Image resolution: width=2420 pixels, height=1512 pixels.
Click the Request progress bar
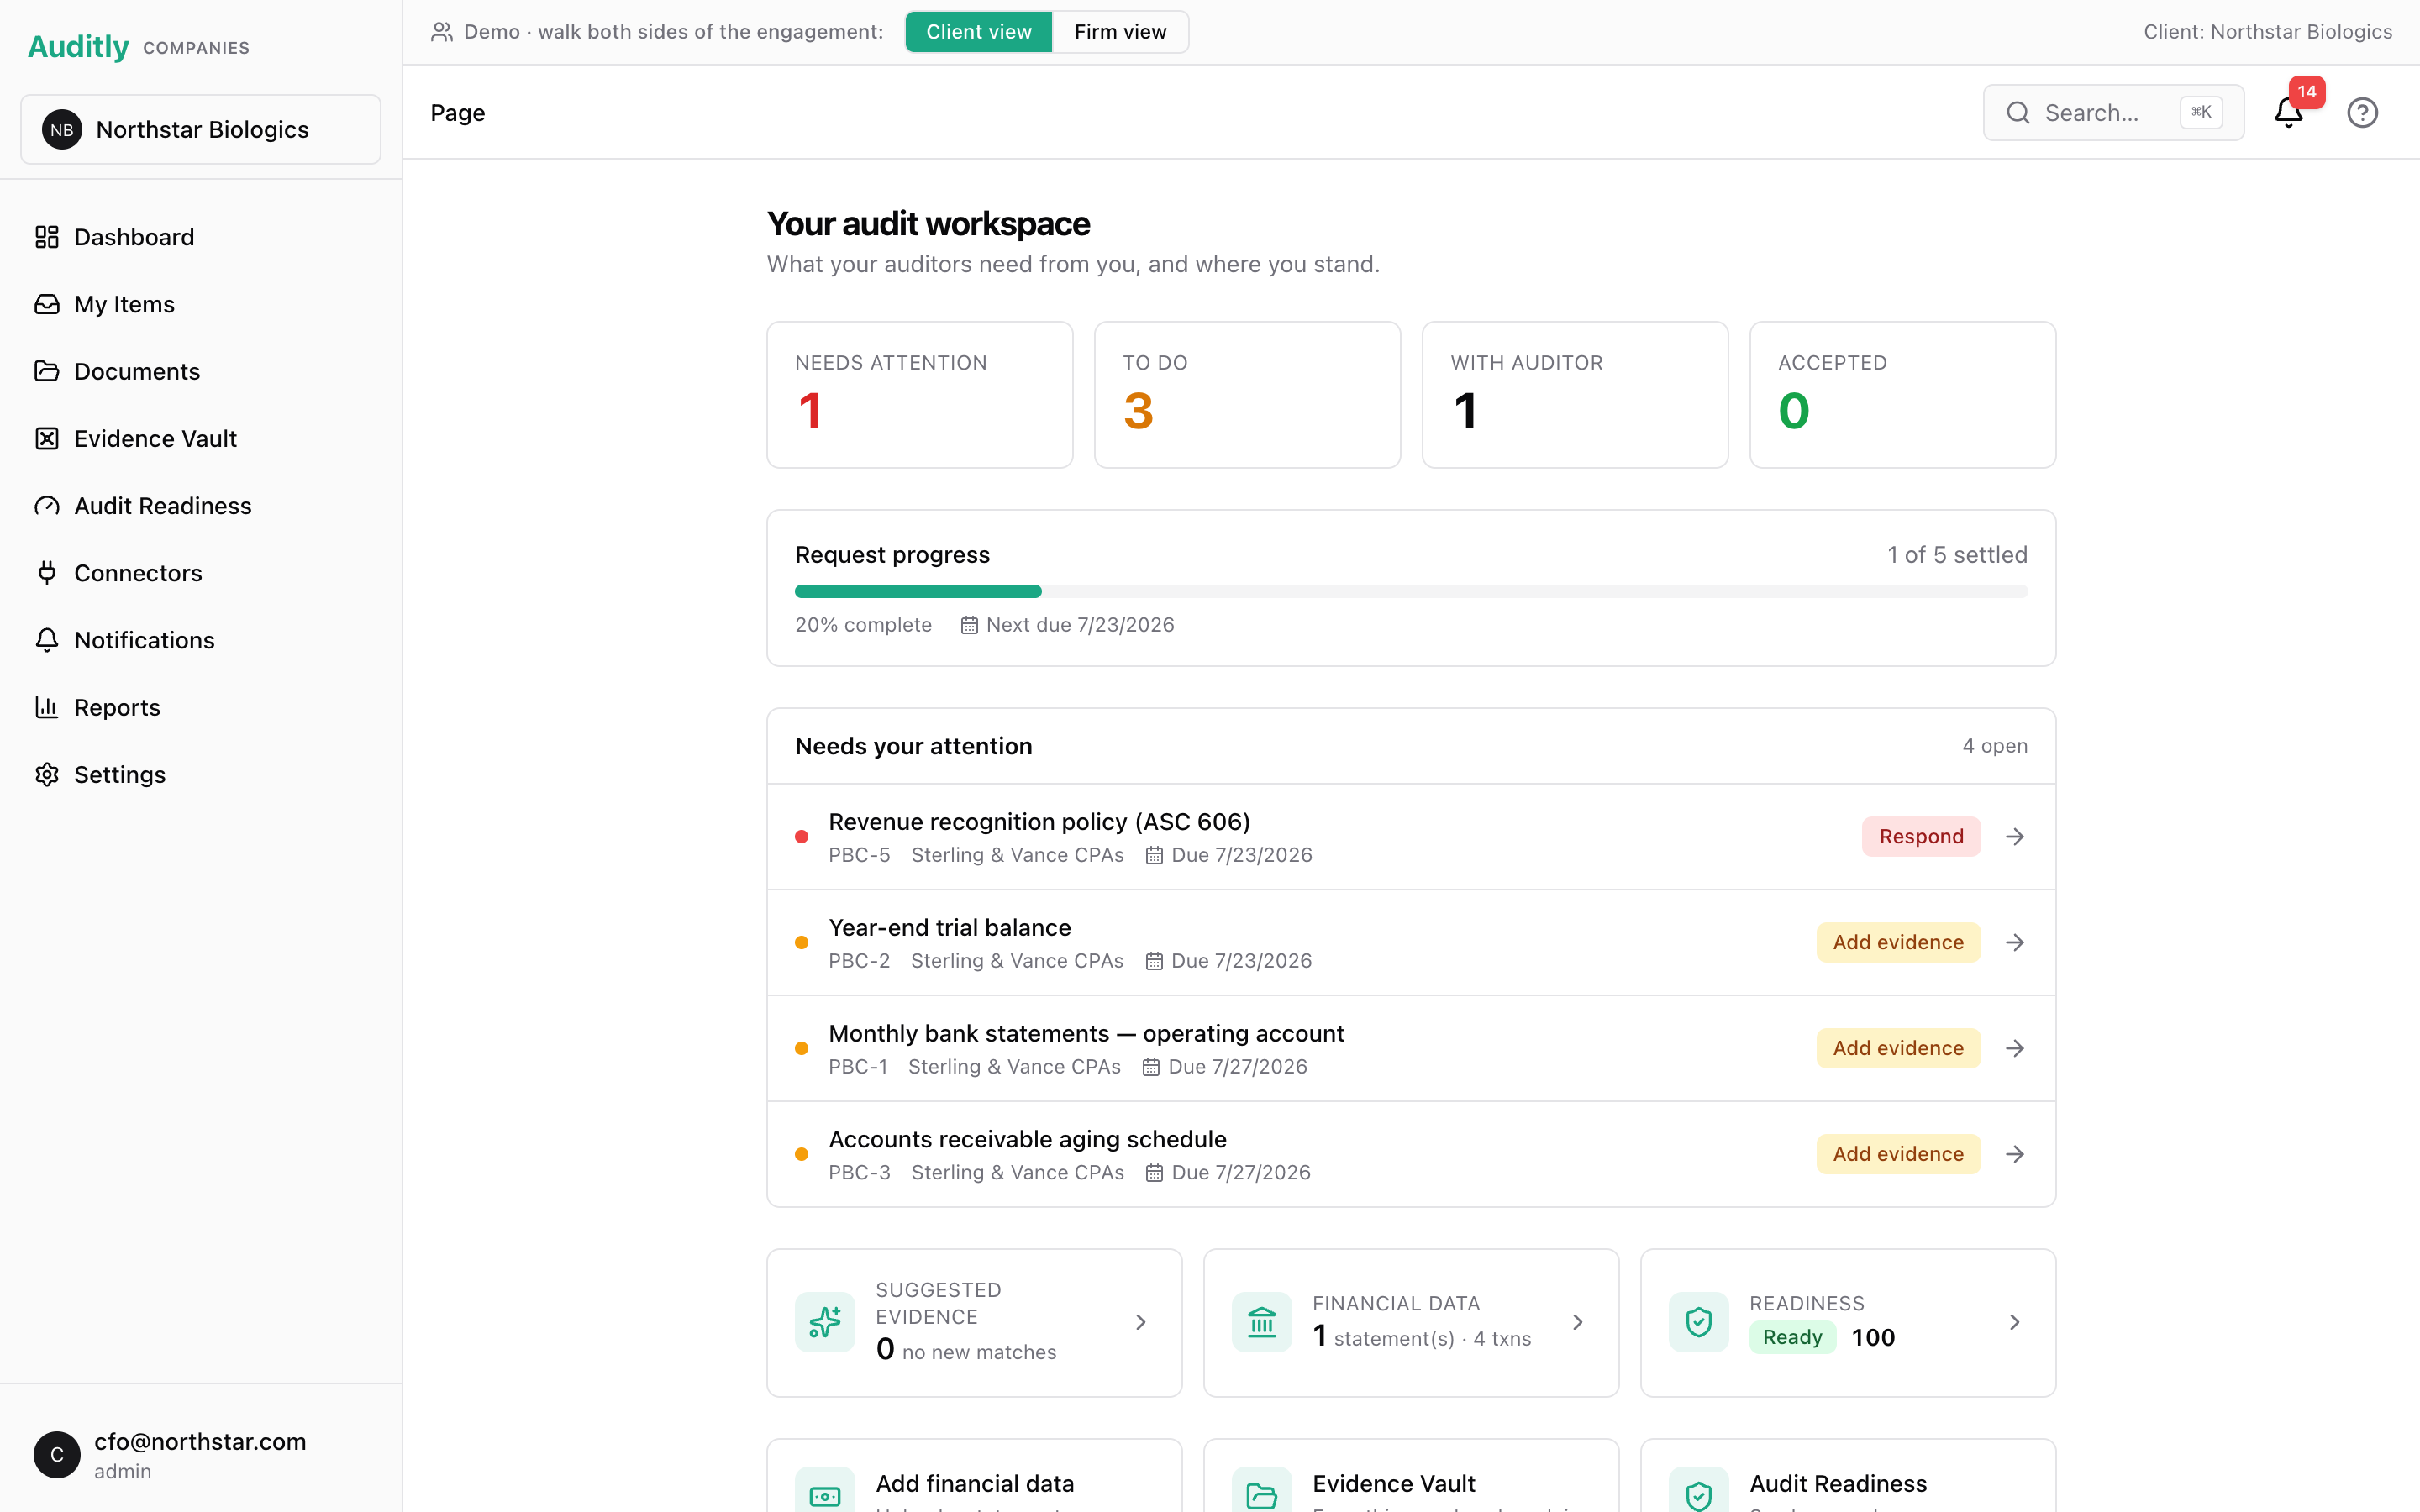[1411, 591]
